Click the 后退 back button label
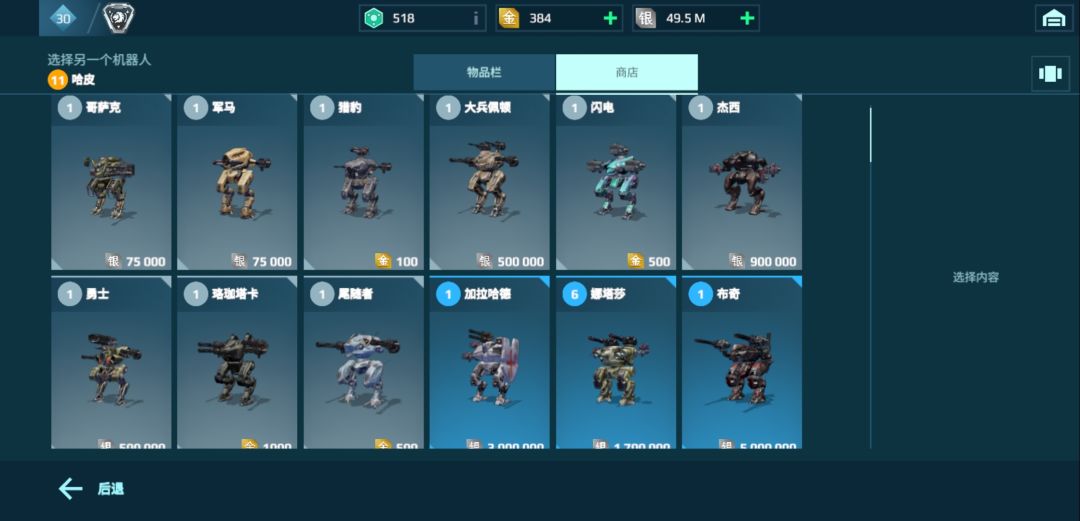The image size is (1080, 521). (x=111, y=489)
